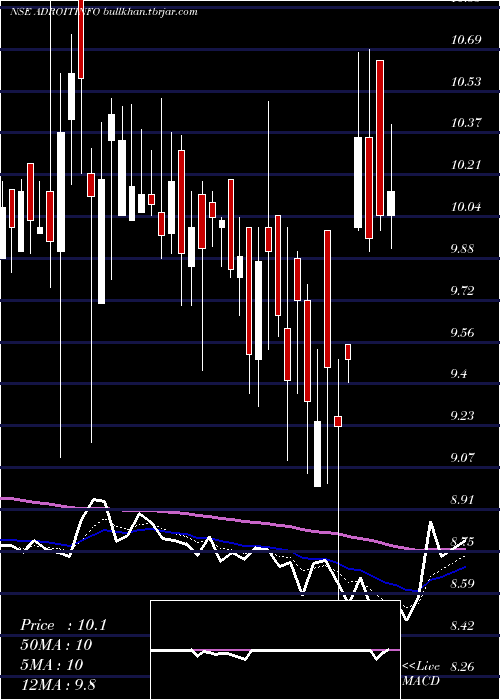Click inside the MACD inset chart panel
The height and width of the screenshot is (700, 500).
click(275, 650)
